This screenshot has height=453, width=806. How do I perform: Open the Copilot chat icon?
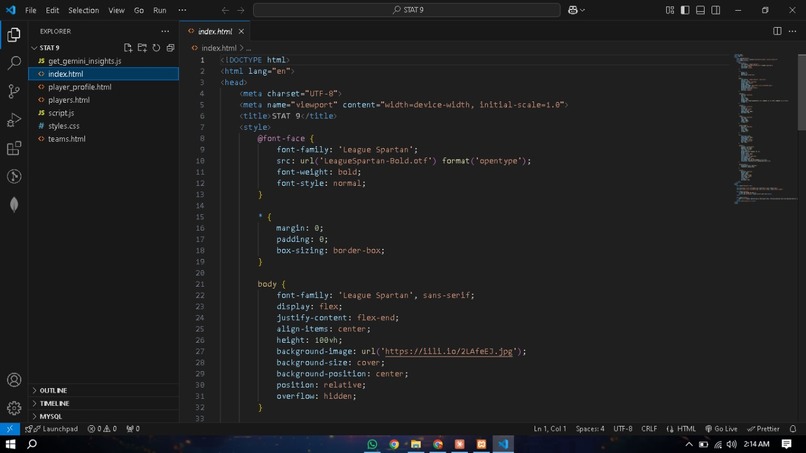[x=573, y=10]
